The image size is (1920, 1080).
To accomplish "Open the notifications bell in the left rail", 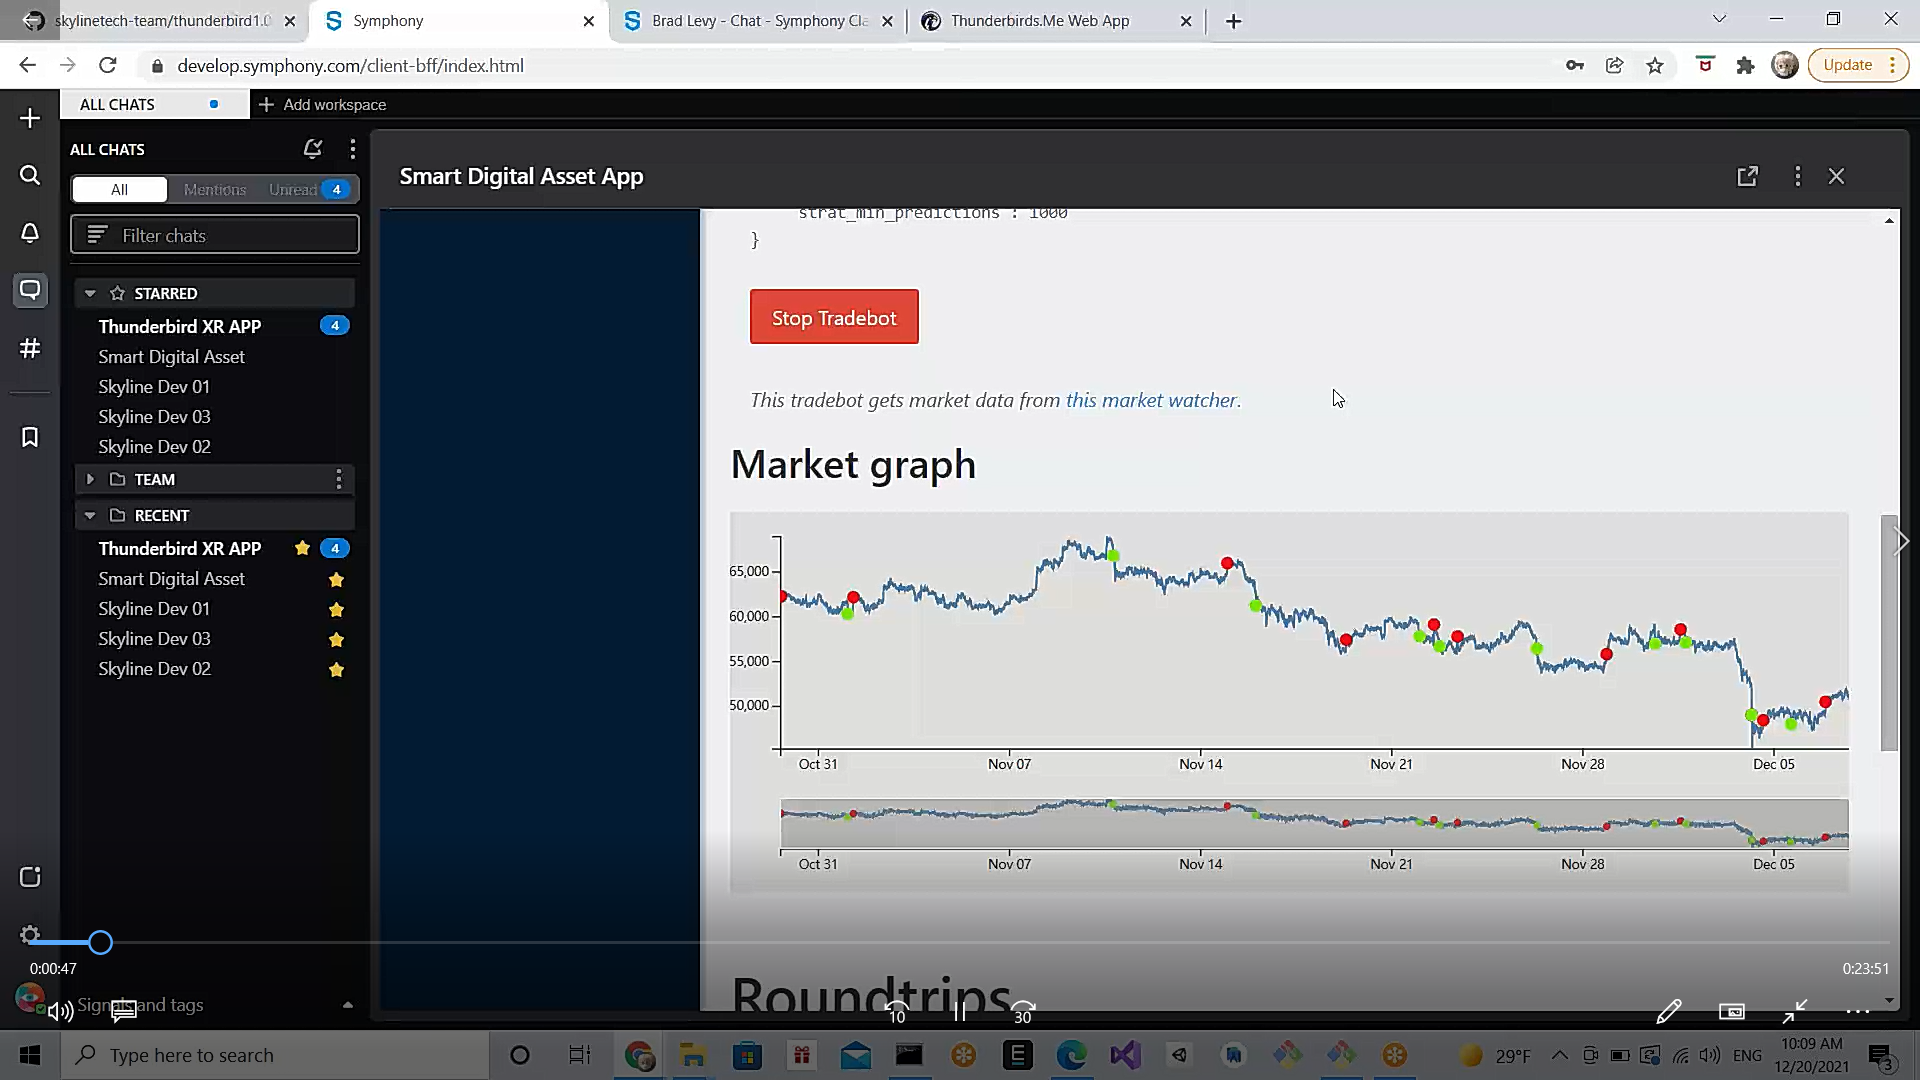I will pos(29,233).
